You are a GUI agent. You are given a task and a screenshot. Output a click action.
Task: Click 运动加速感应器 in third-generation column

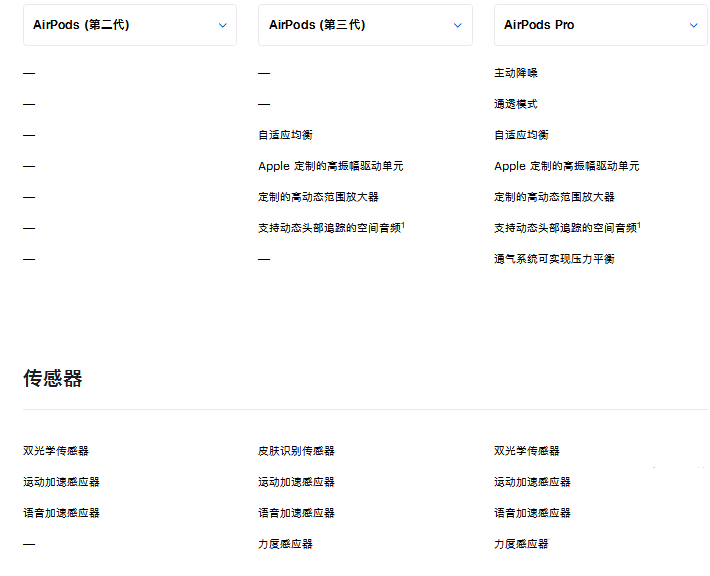tap(296, 482)
